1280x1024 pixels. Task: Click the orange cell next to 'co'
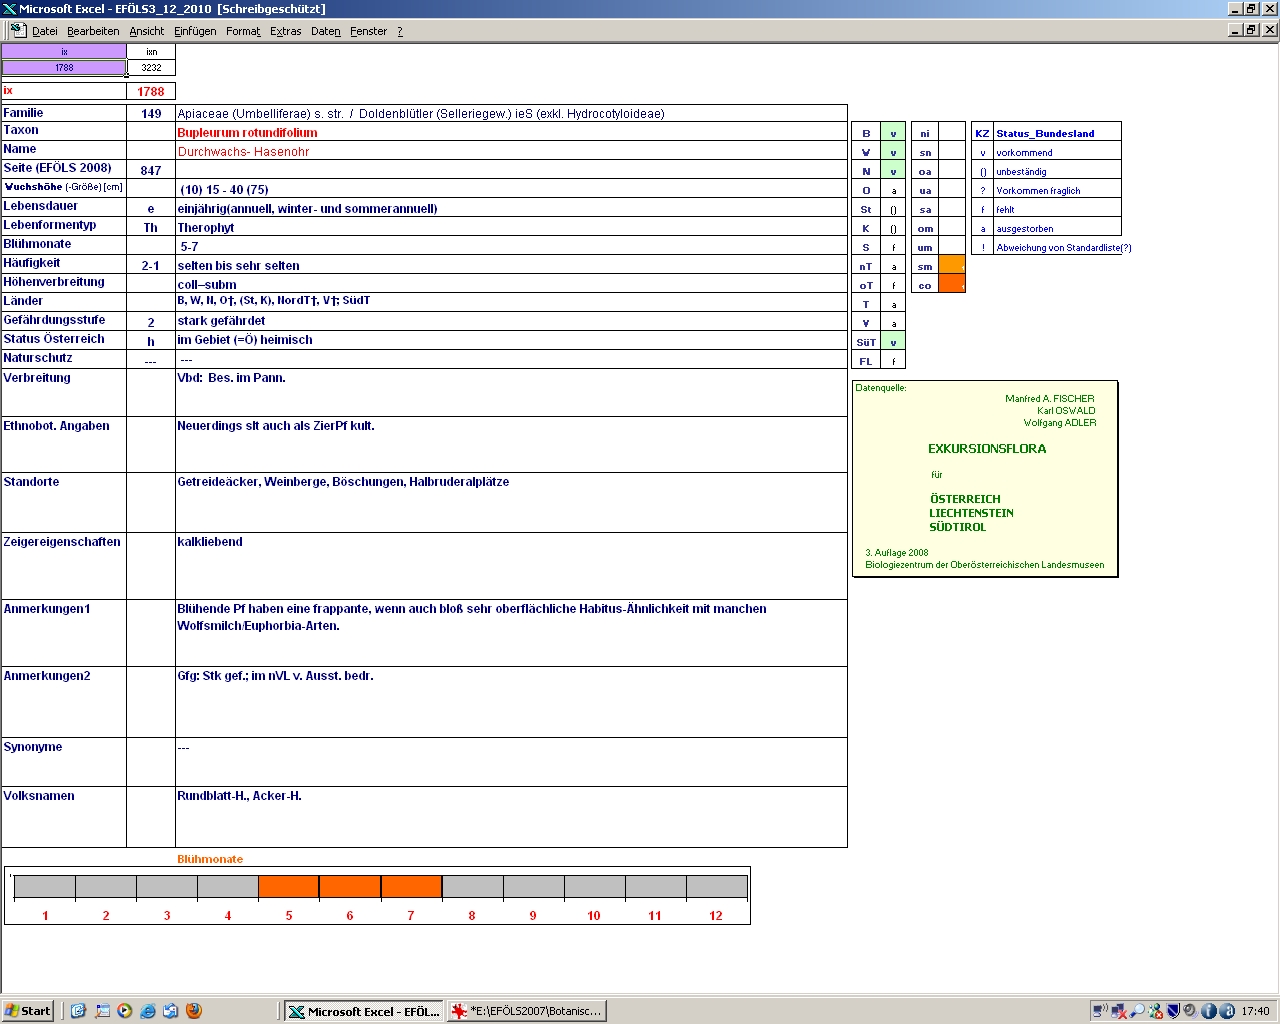pyautogui.click(x=952, y=284)
